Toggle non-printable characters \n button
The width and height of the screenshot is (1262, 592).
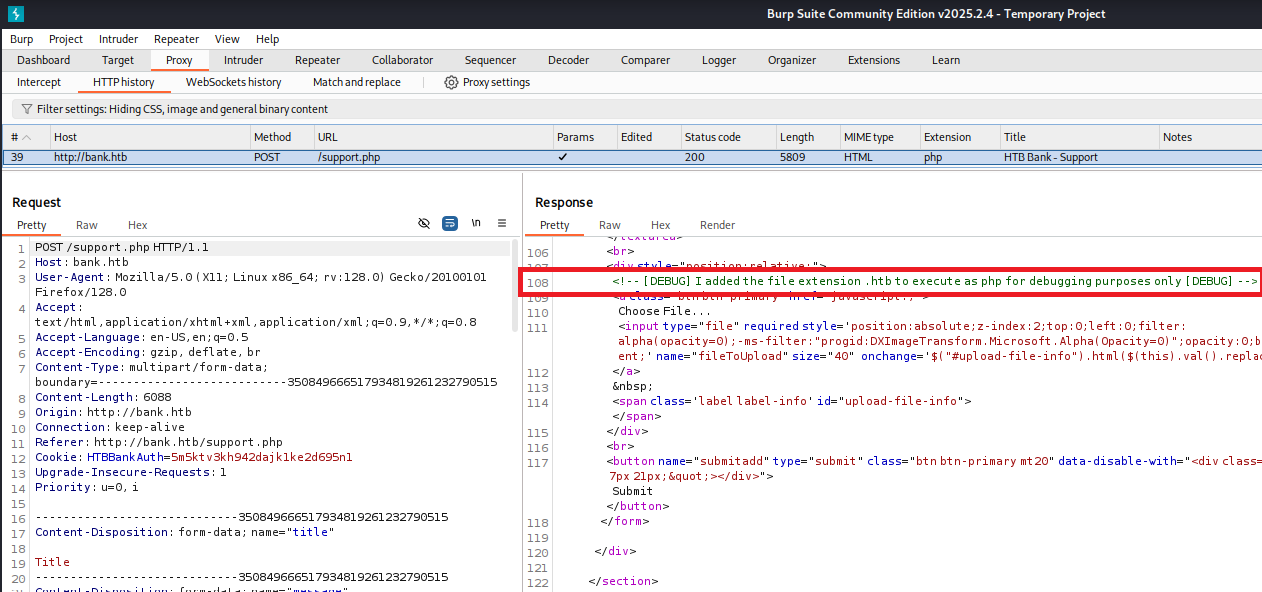tap(476, 223)
